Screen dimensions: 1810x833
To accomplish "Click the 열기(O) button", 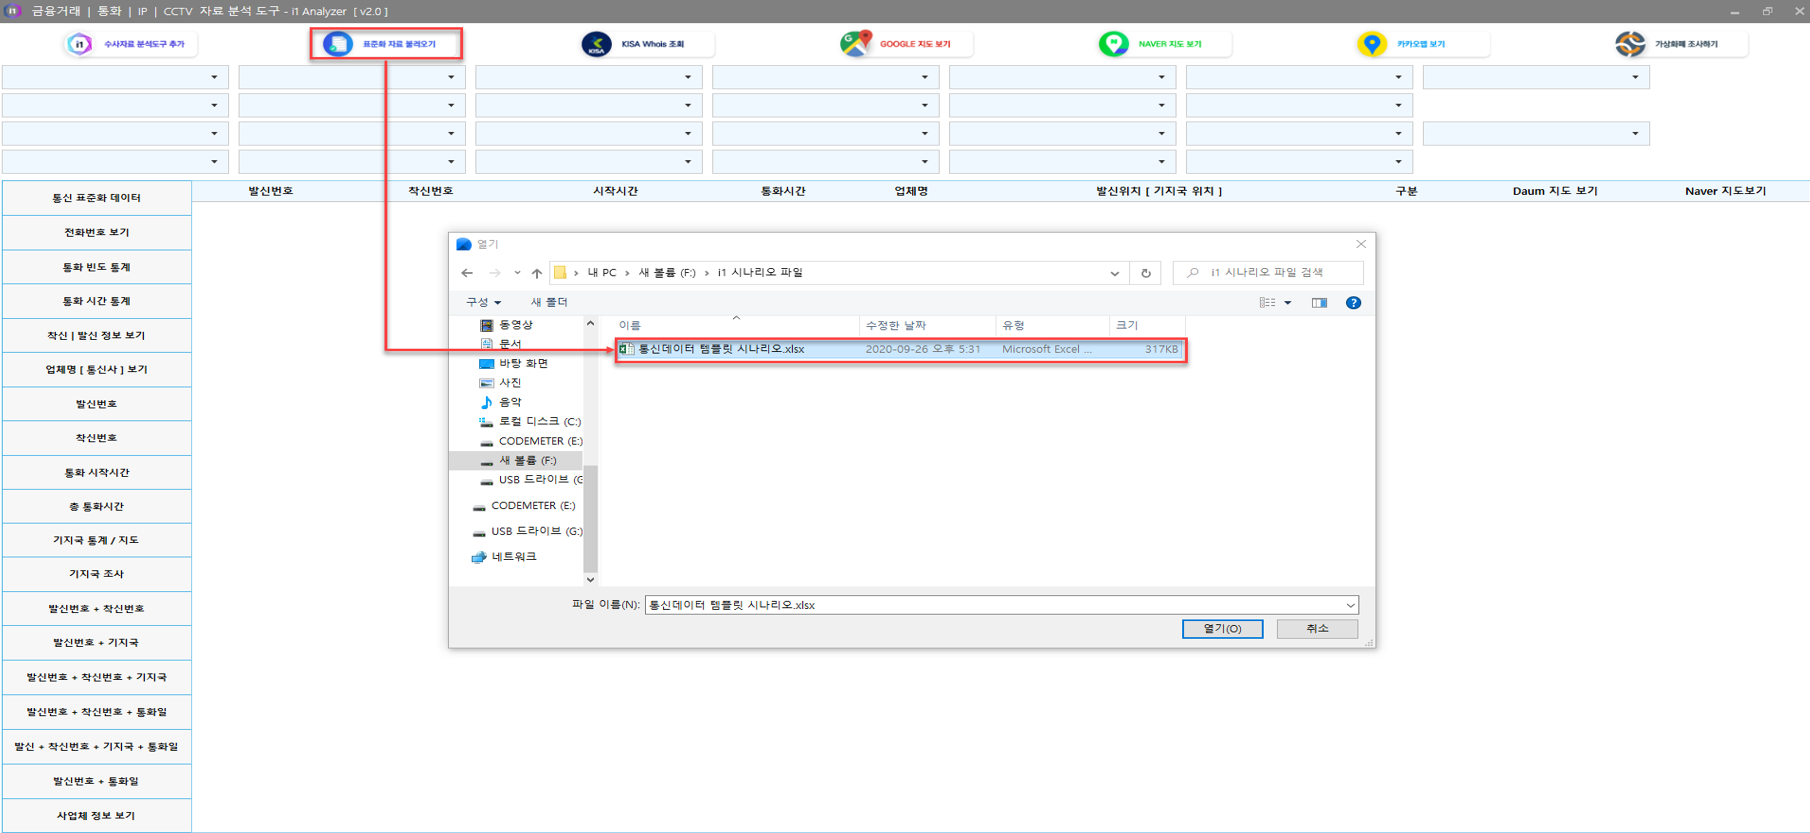I will click(x=1222, y=629).
